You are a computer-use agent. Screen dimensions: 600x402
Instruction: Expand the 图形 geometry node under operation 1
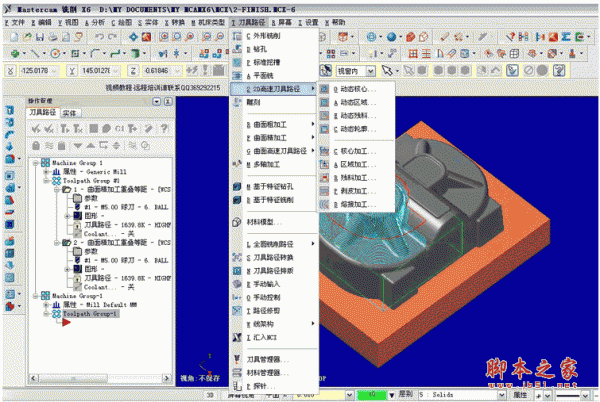tap(67, 216)
